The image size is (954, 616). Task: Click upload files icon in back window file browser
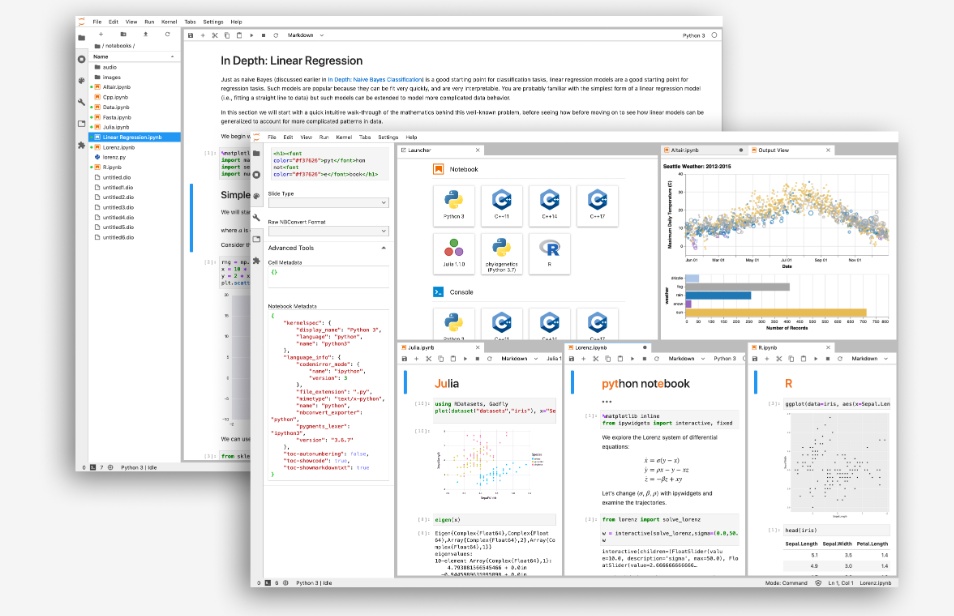click(x=145, y=34)
